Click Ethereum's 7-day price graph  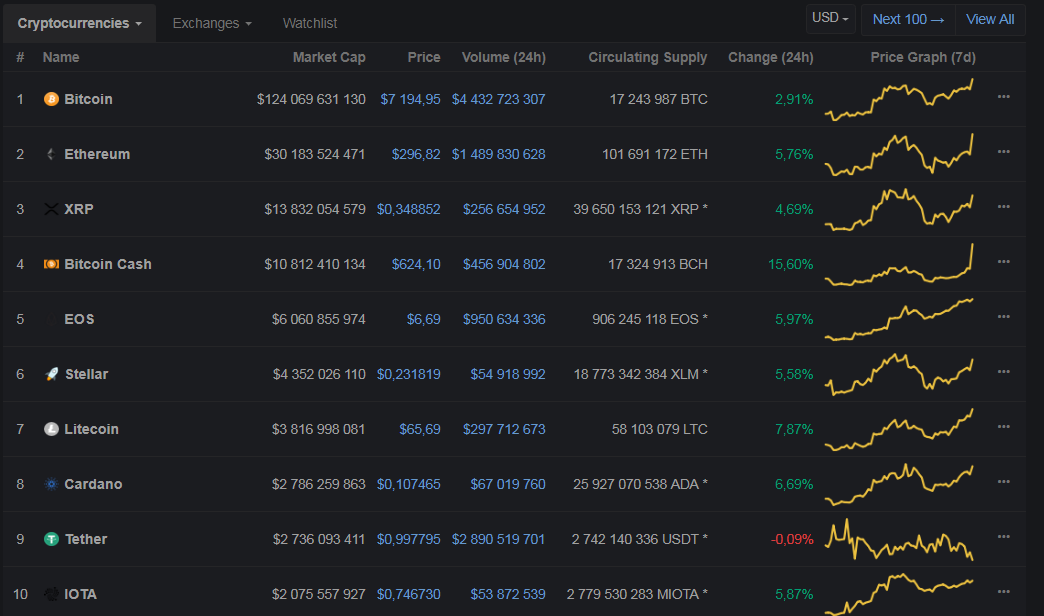click(x=899, y=154)
